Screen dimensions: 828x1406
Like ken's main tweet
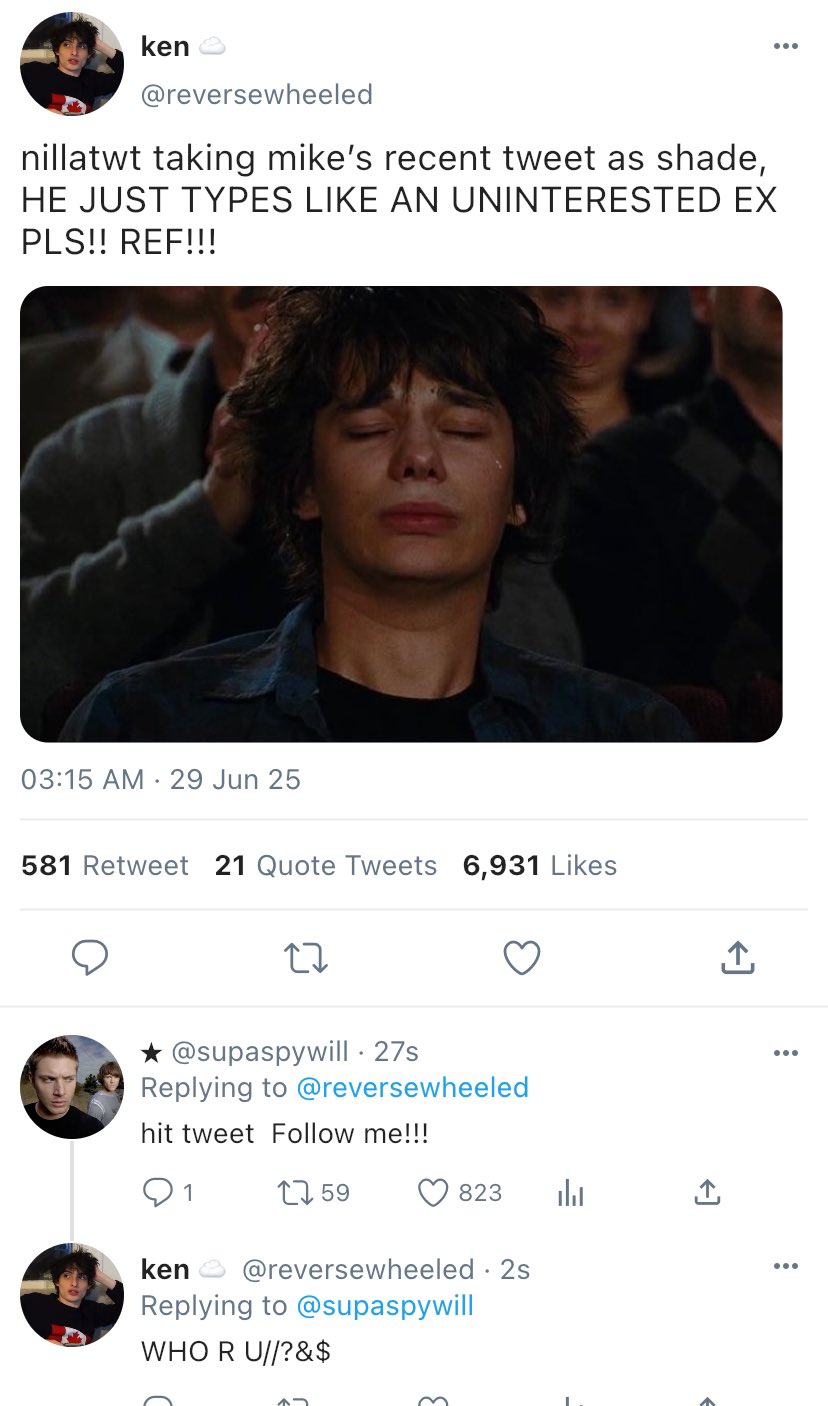(521, 958)
